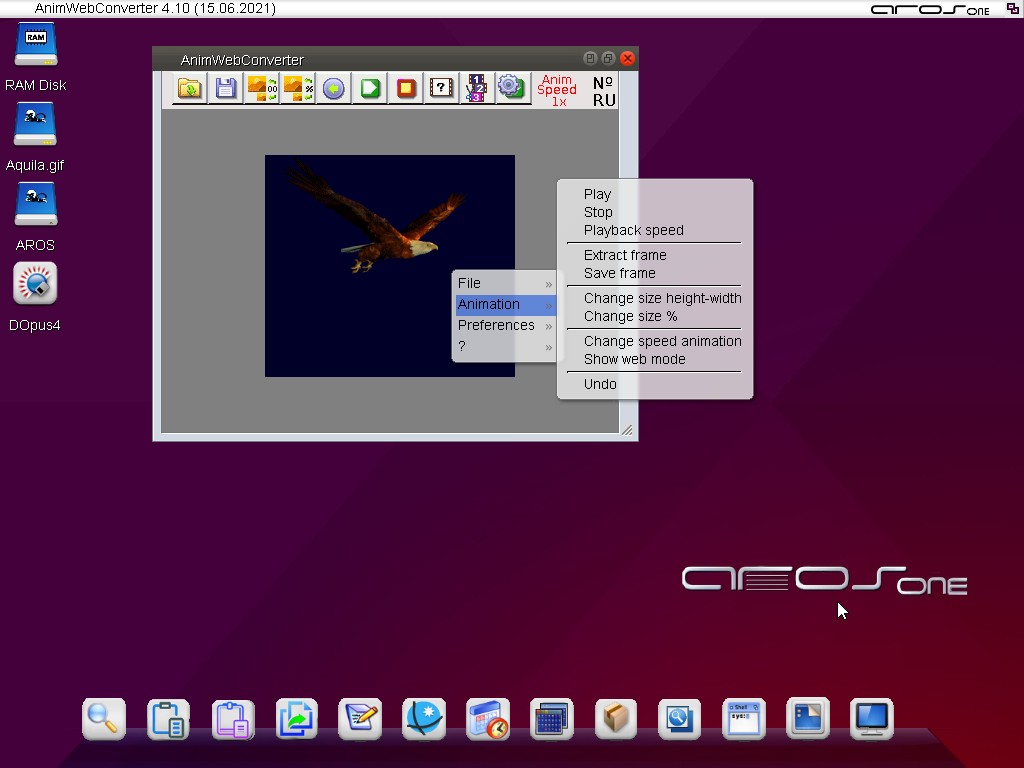Click Undo in the Animation submenu
The width and height of the screenshot is (1024, 768).
[x=600, y=384]
